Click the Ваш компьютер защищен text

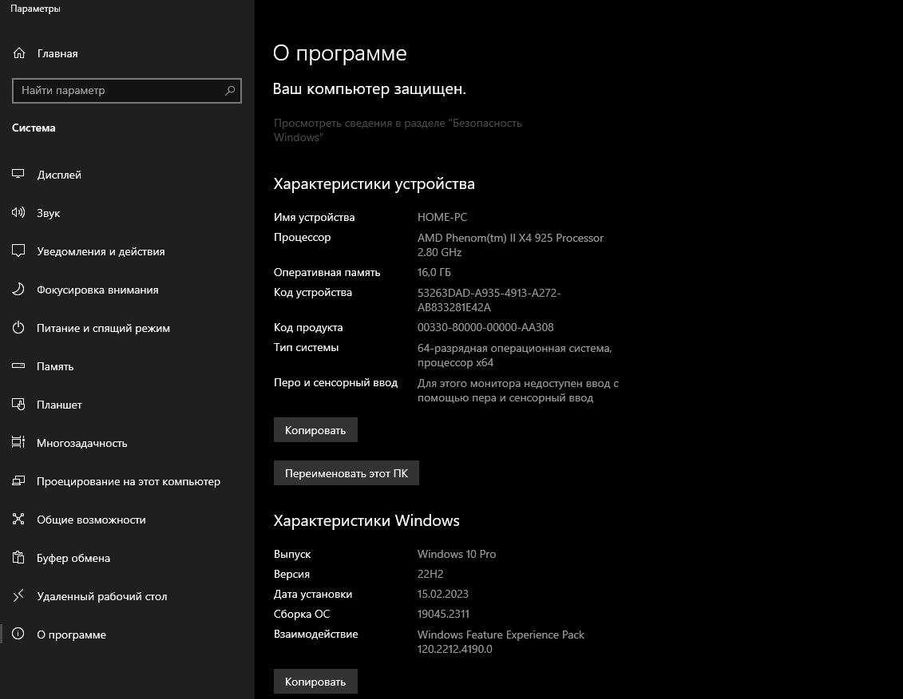(x=369, y=89)
